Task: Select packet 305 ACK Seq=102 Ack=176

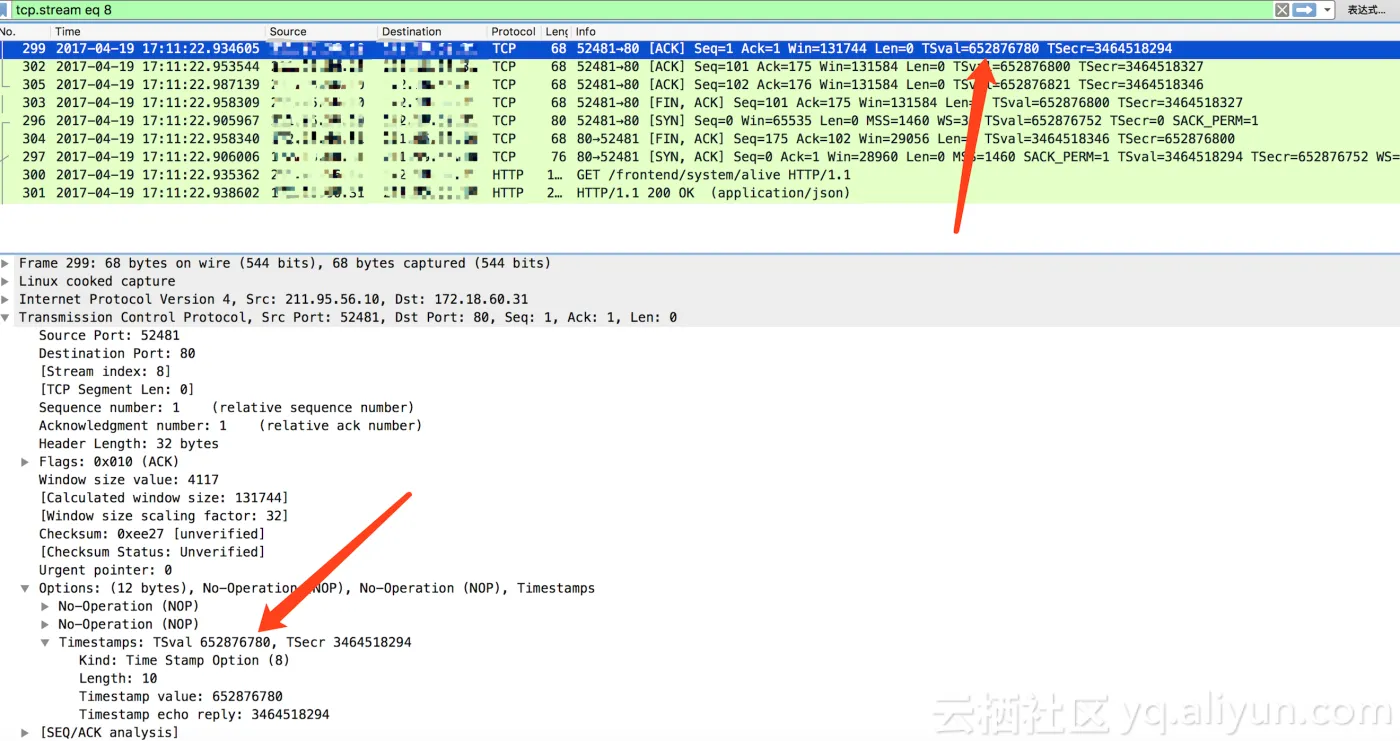Action: pos(700,84)
